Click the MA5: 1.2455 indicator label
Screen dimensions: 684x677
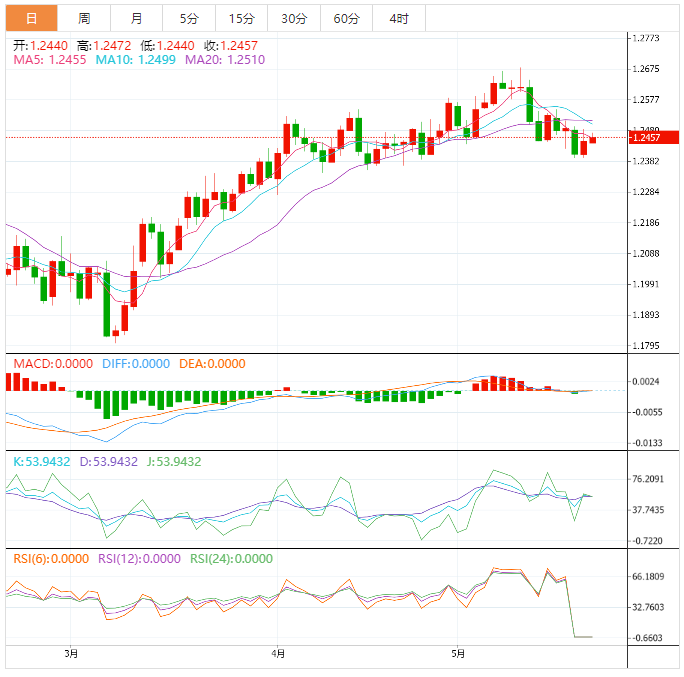[x=50, y=60]
